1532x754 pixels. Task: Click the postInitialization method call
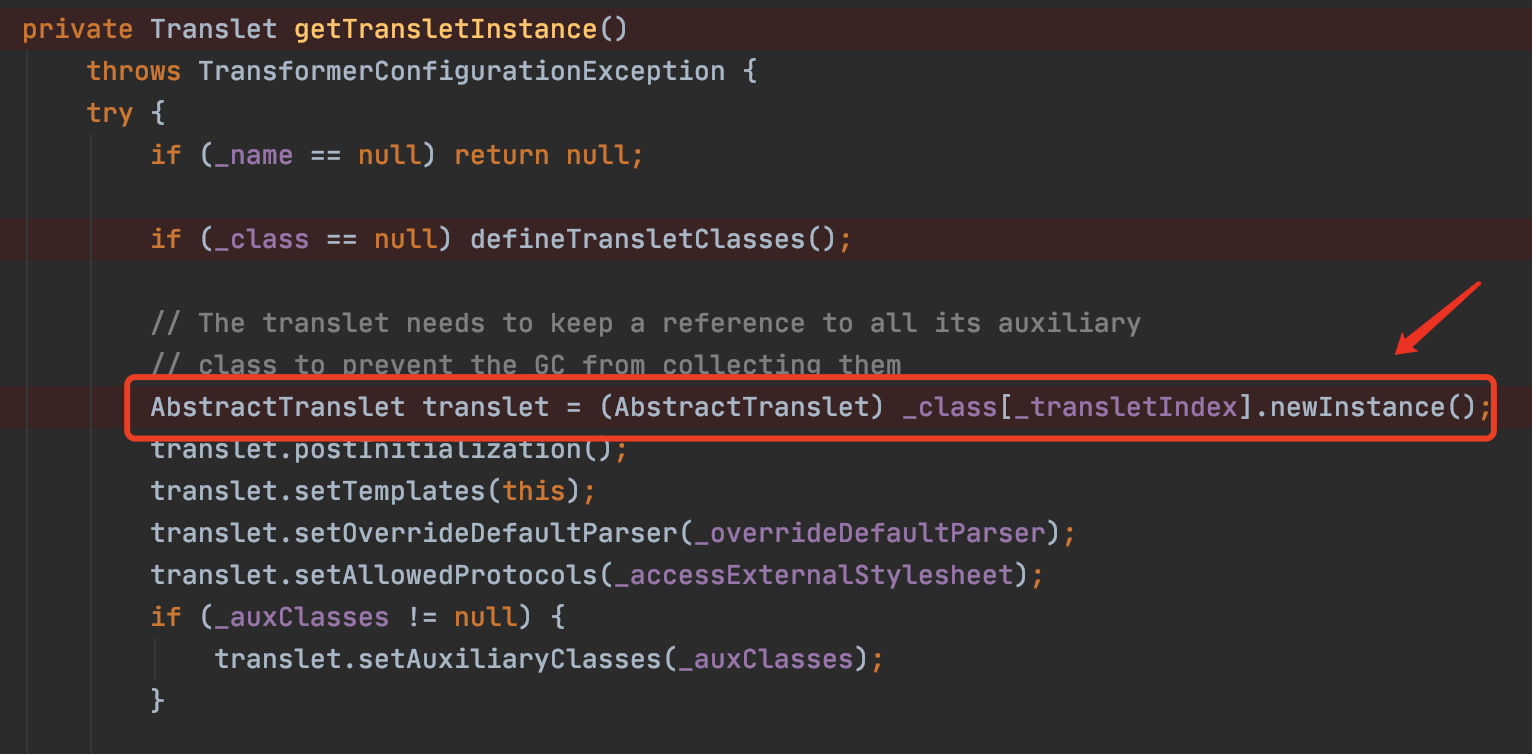pyautogui.click(x=436, y=449)
